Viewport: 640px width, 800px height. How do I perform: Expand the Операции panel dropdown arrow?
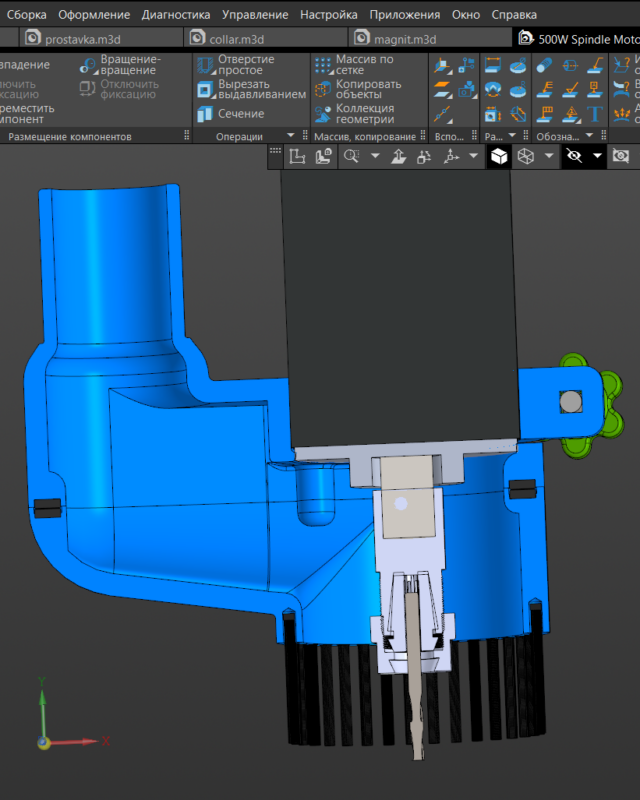click(x=291, y=136)
